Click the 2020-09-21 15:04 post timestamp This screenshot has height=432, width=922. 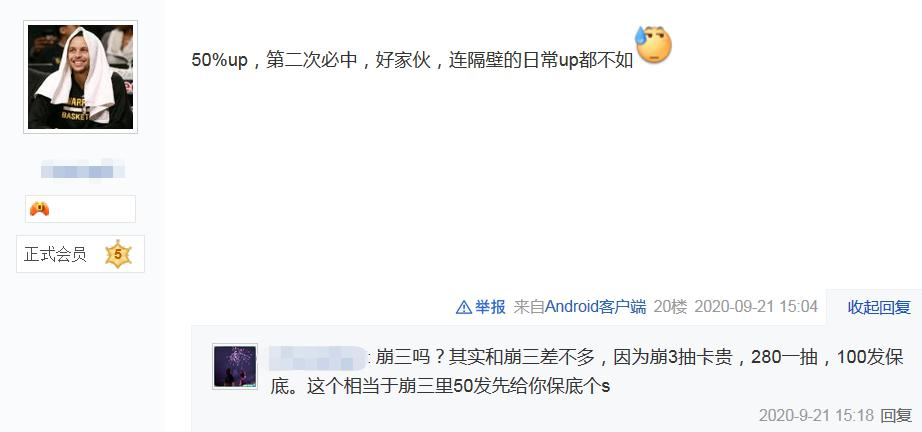coord(756,307)
